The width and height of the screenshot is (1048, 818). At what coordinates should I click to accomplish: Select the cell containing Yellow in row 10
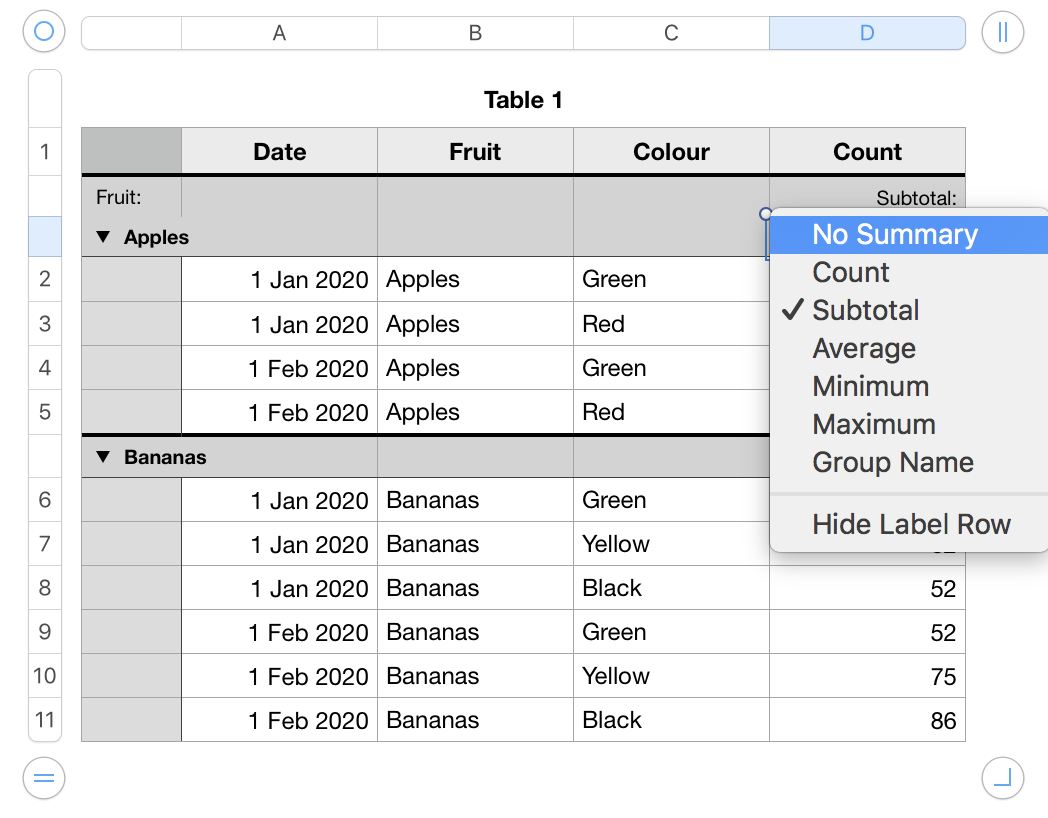(670, 676)
